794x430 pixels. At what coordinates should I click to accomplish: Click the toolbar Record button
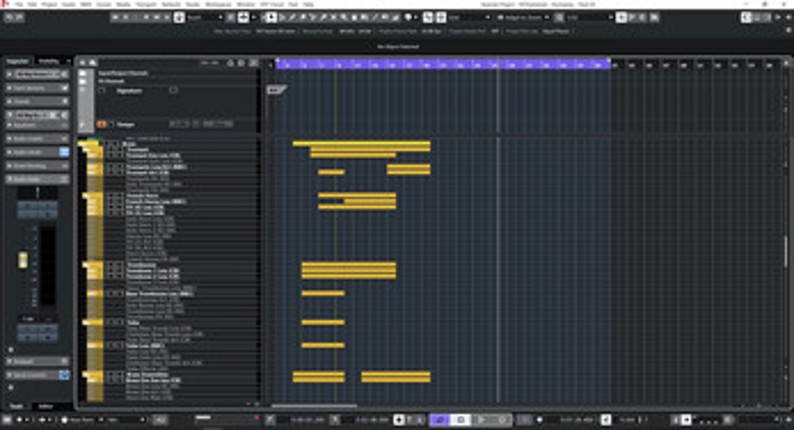click(x=167, y=17)
